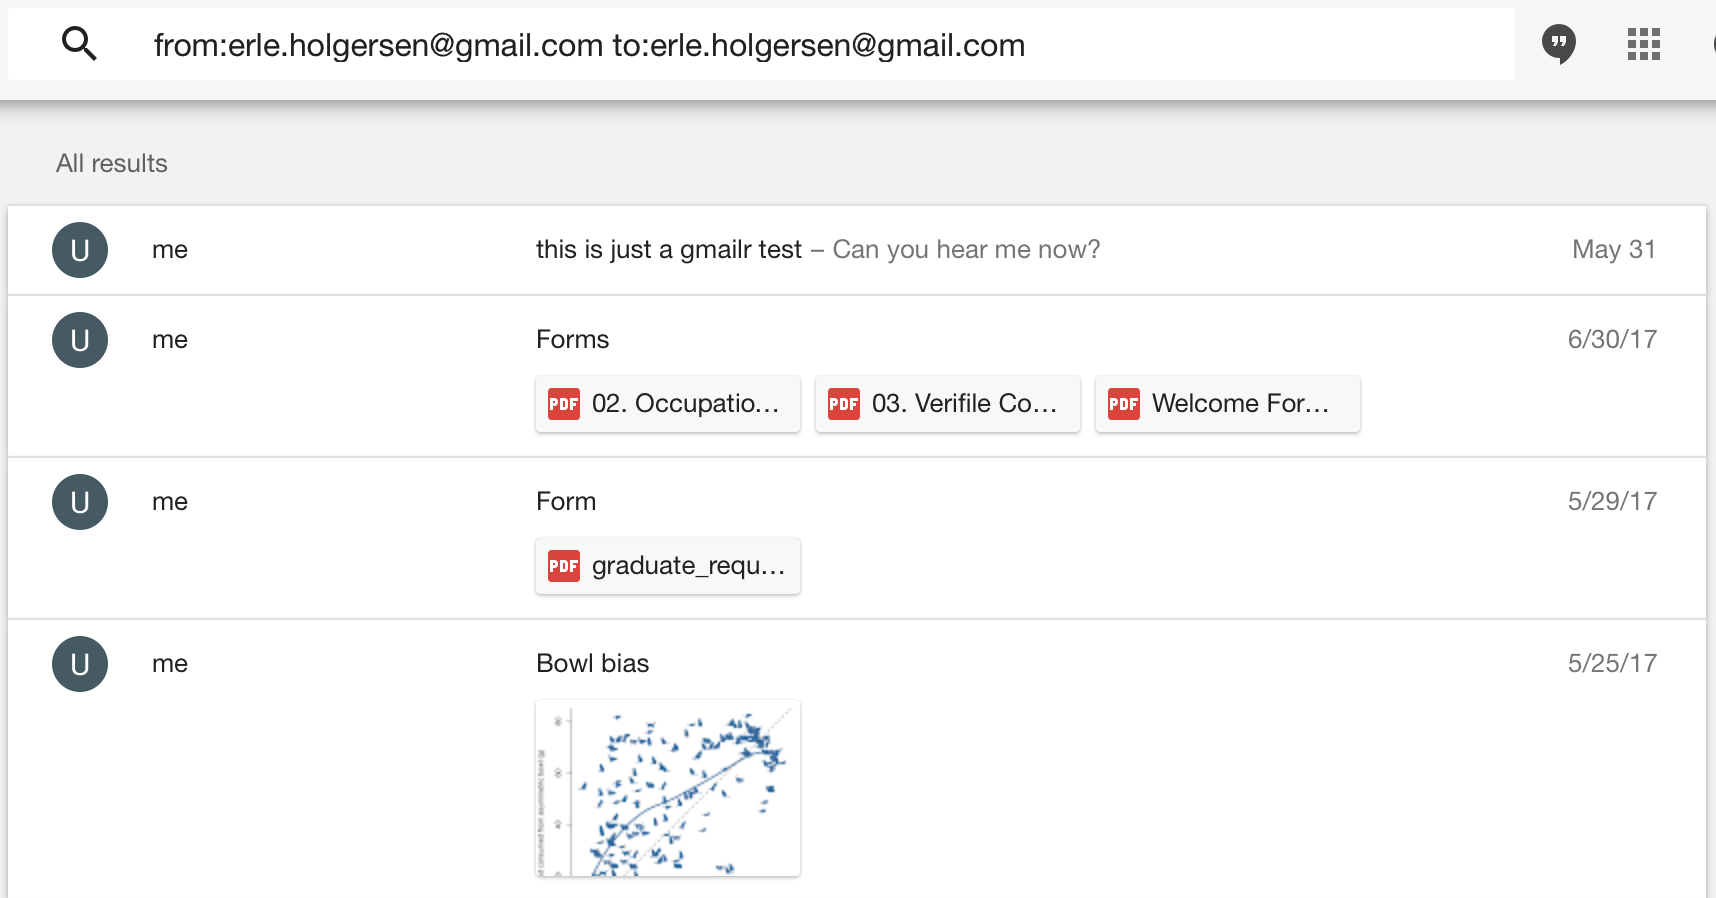Open the Hangouts chat icon
This screenshot has width=1716, height=898.
click(1558, 44)
